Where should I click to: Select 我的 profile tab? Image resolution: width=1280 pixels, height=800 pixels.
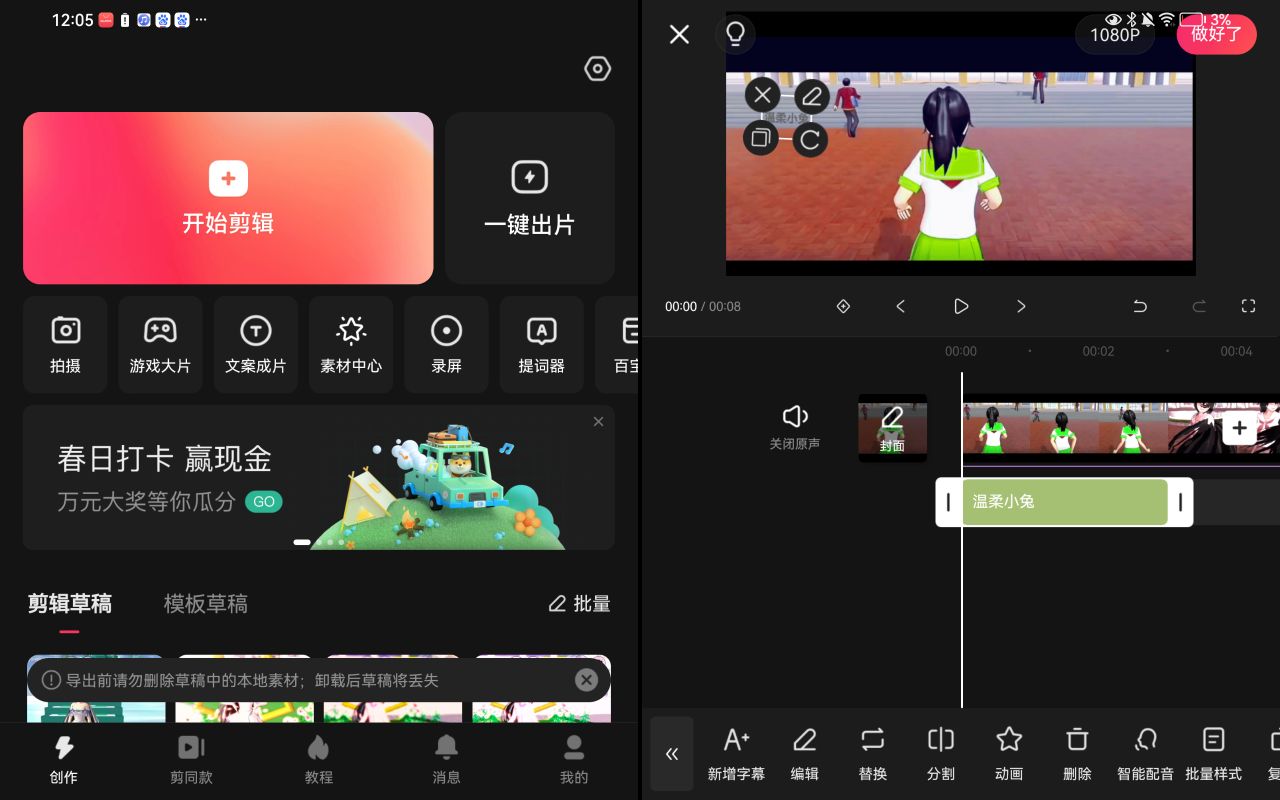(574, 761)
